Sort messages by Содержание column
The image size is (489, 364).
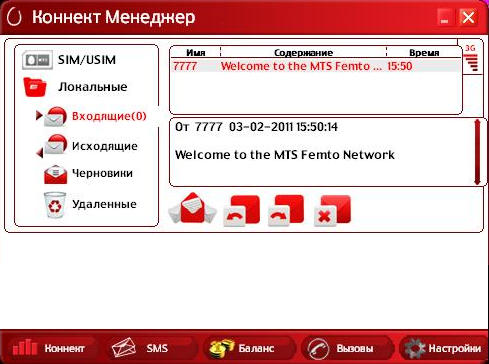click(303, 53)
